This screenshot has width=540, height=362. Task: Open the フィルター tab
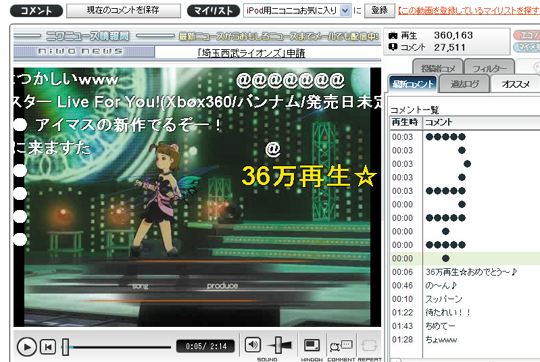489,68
